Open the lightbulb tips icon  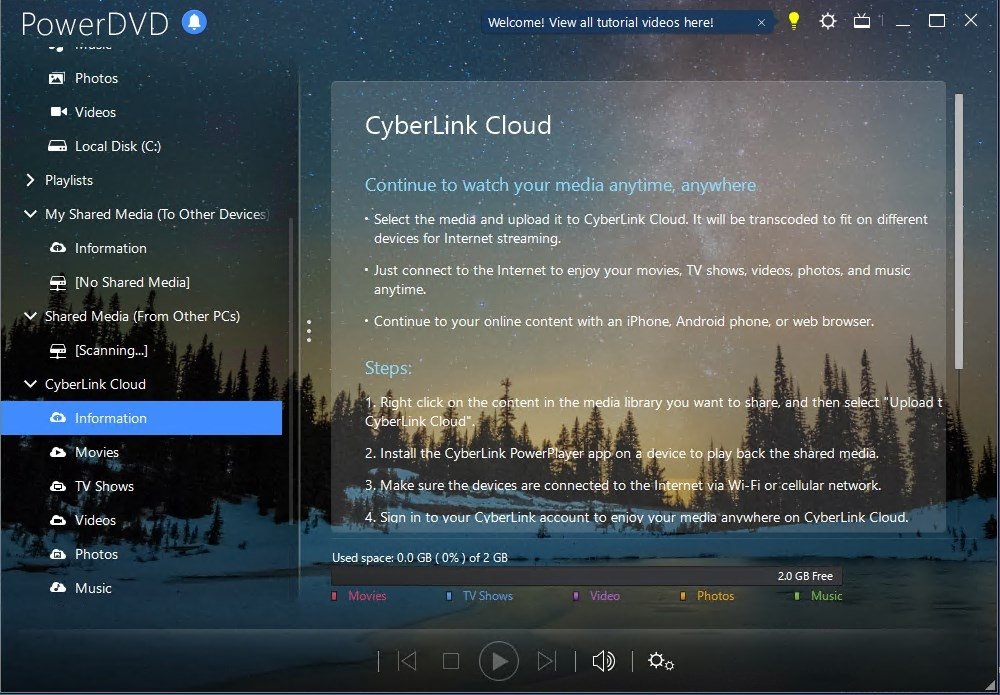793,21
